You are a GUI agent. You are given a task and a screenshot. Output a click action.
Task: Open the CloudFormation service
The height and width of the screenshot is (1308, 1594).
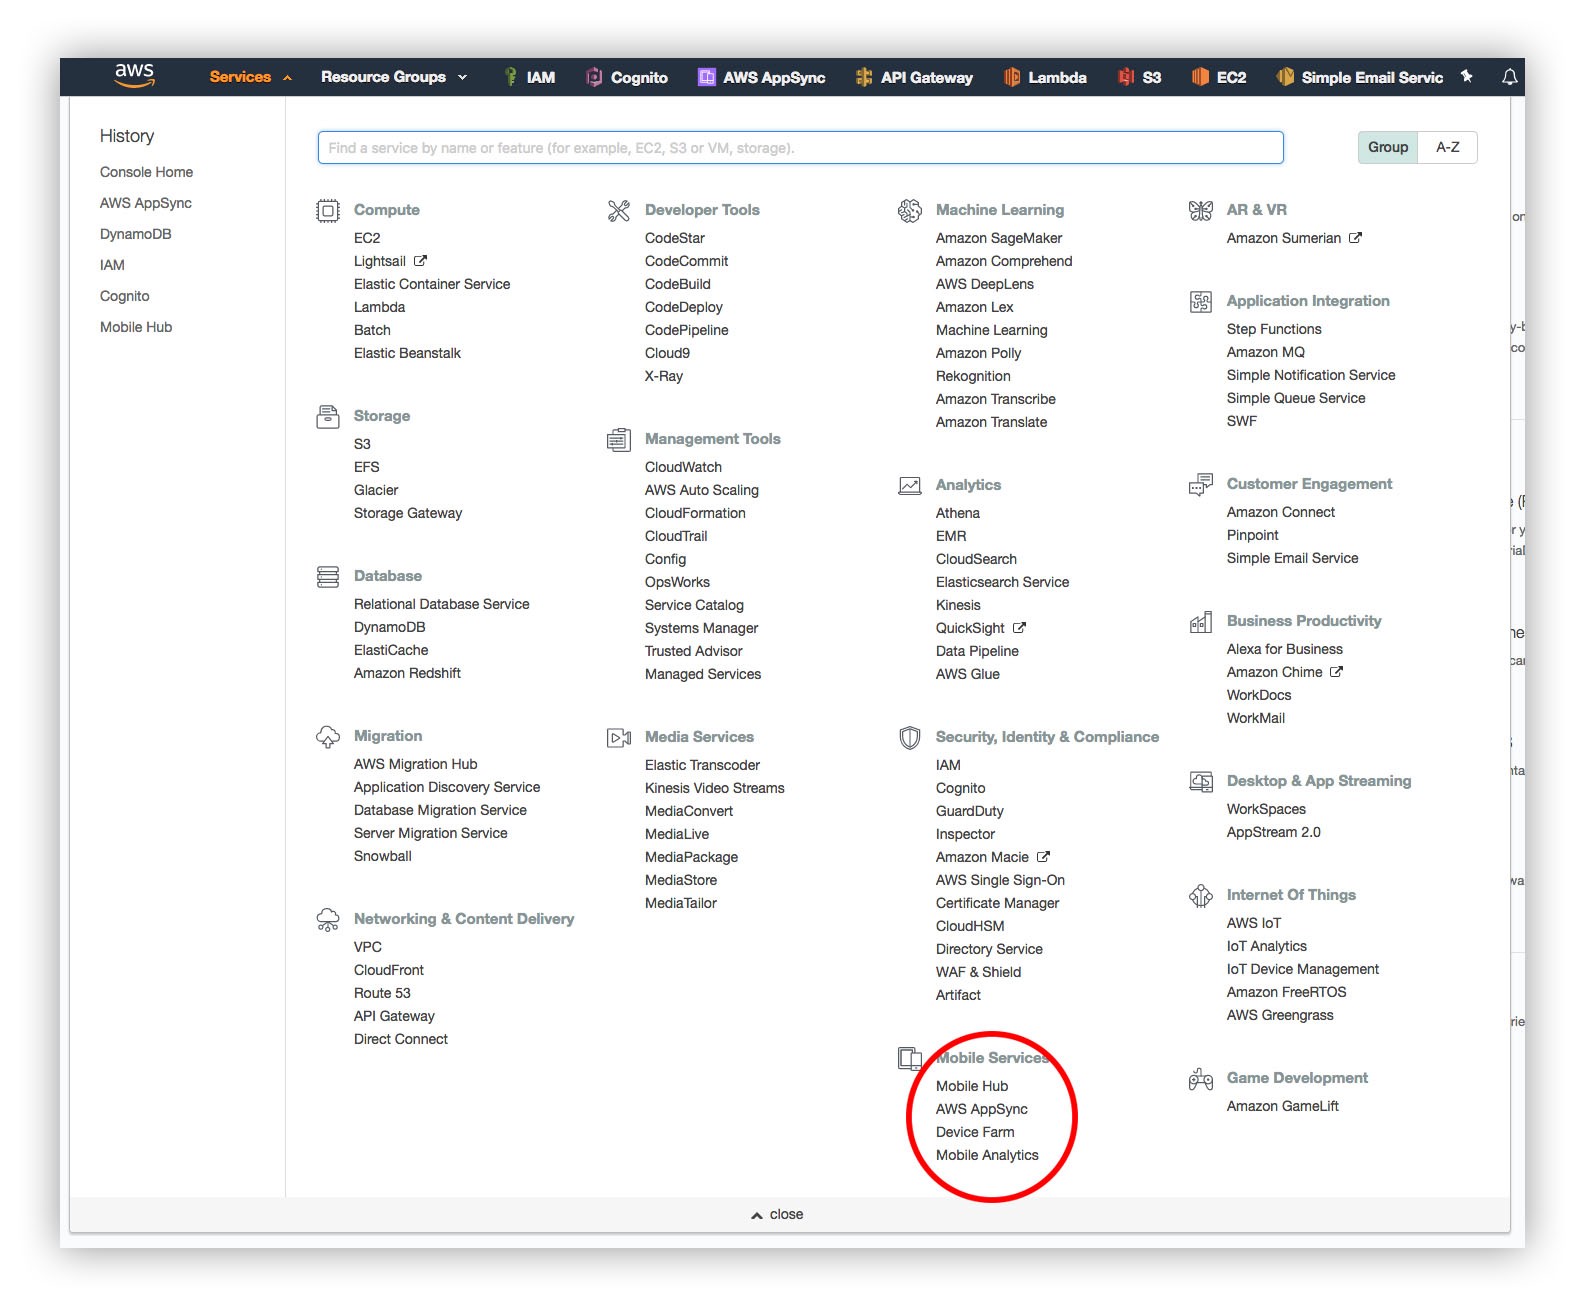695,513
